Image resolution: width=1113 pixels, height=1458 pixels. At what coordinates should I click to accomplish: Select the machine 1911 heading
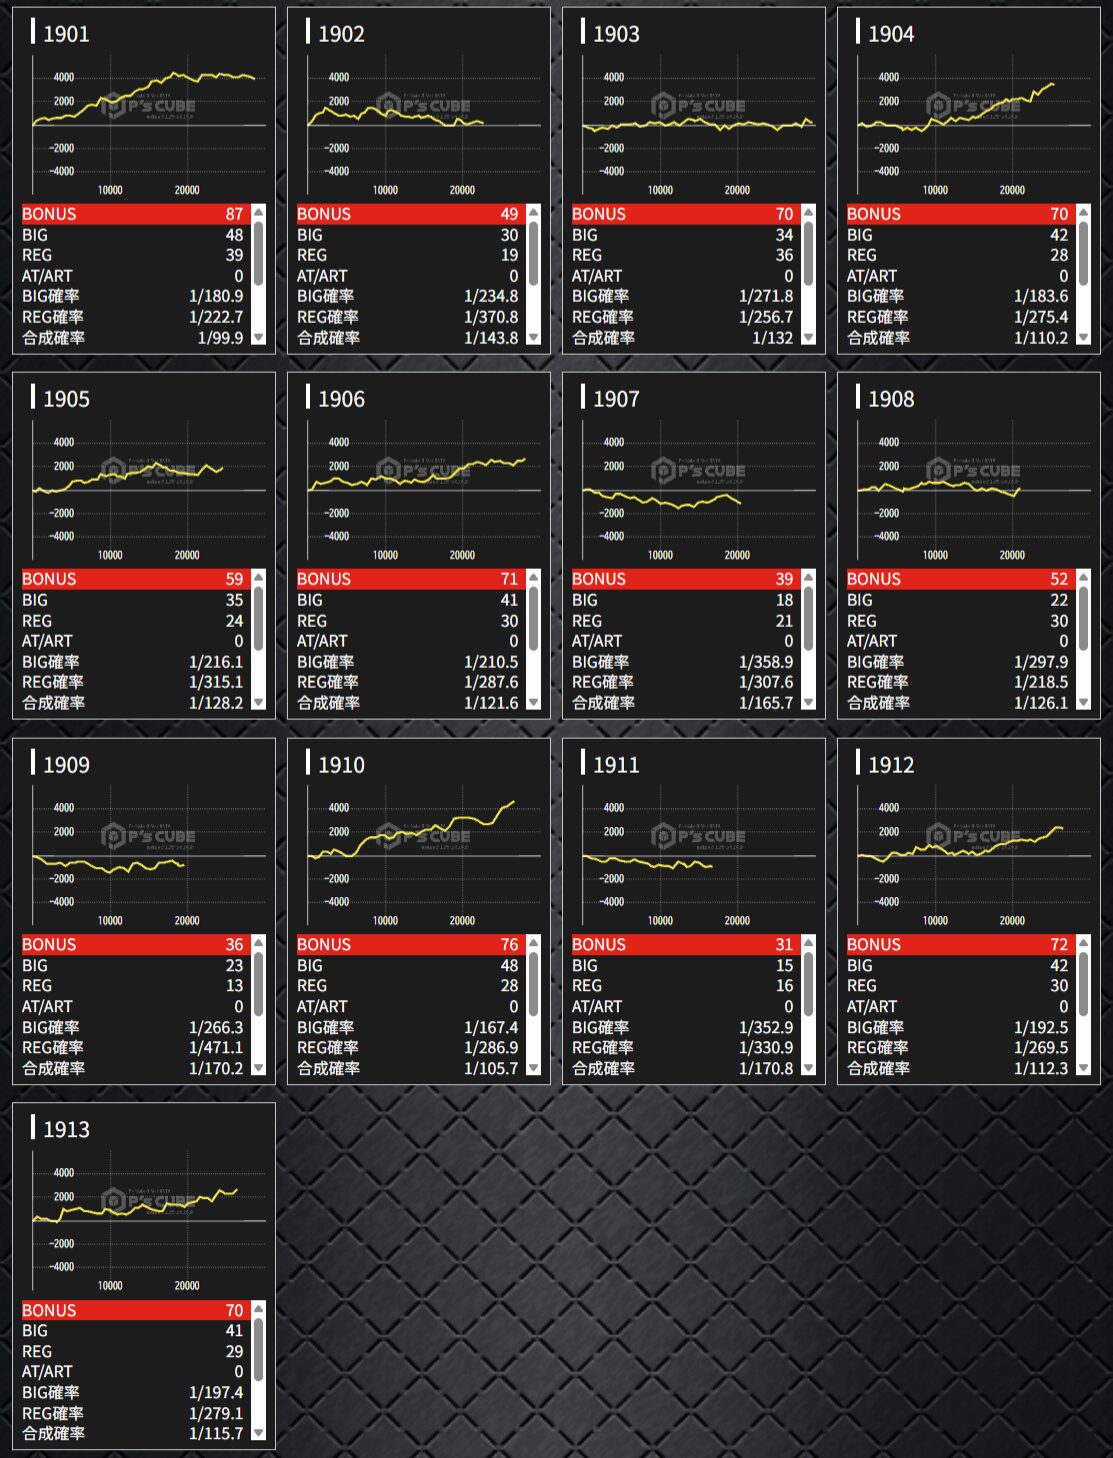[616, 765]
